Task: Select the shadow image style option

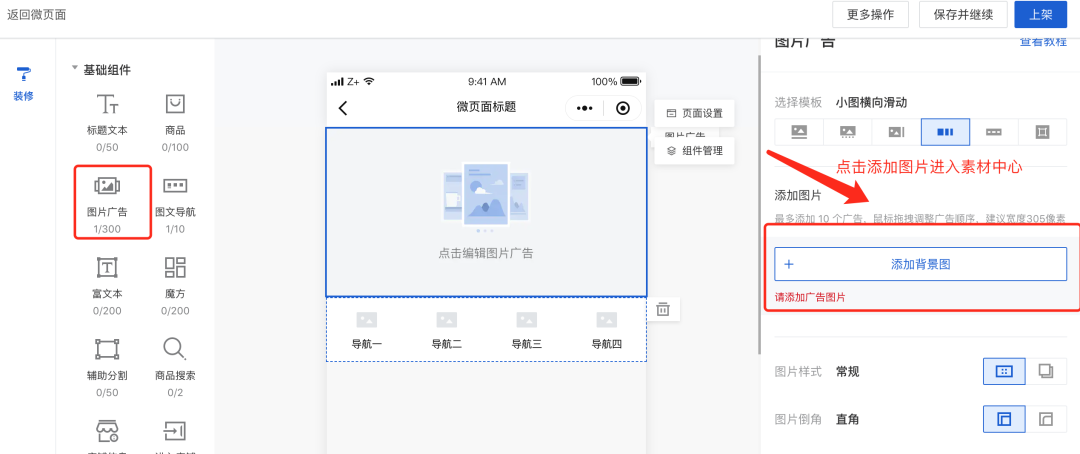Action: [x=1046, y=371]
